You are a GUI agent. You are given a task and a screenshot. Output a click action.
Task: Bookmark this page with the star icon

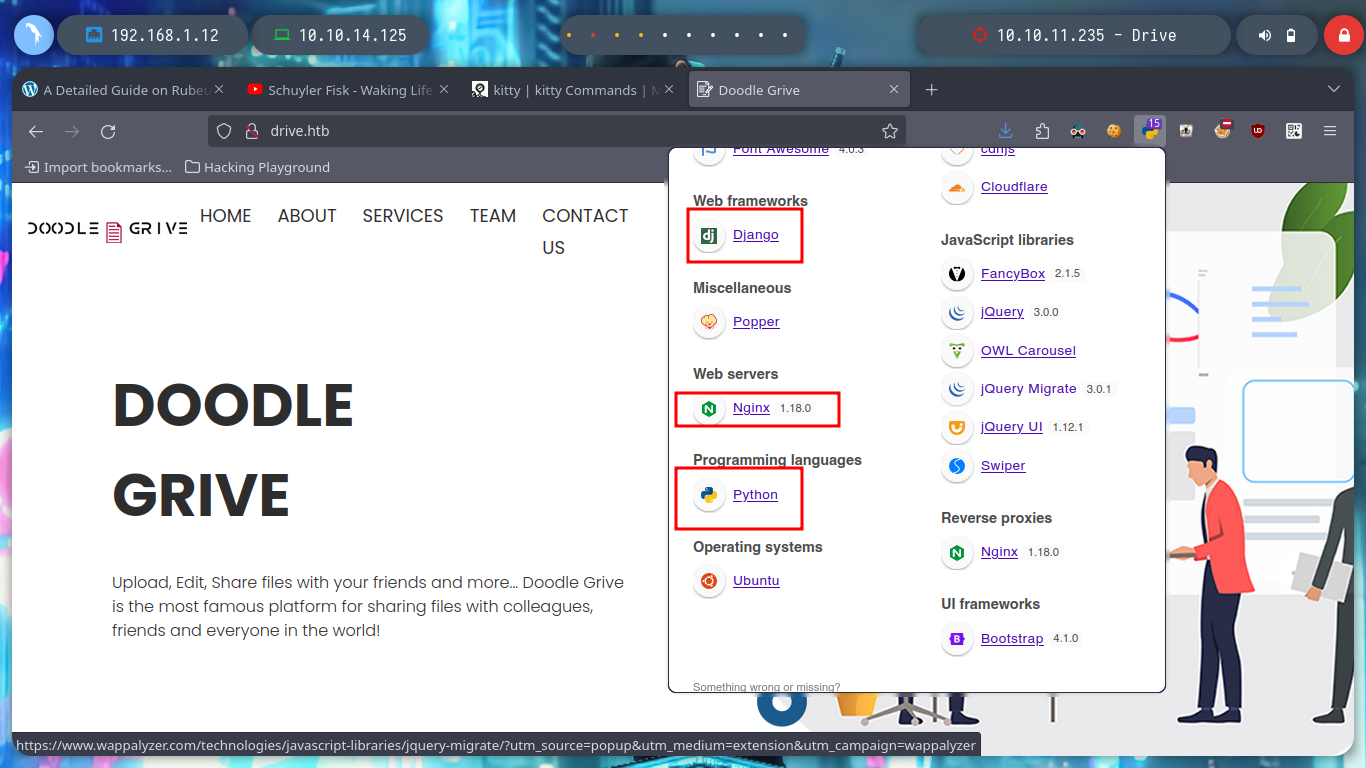(x=889, y=131)
